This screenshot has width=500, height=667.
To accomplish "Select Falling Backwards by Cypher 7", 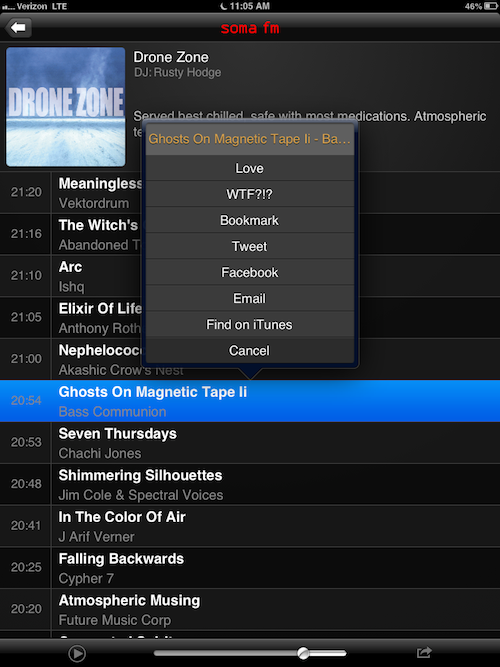I will pos(250,568).
